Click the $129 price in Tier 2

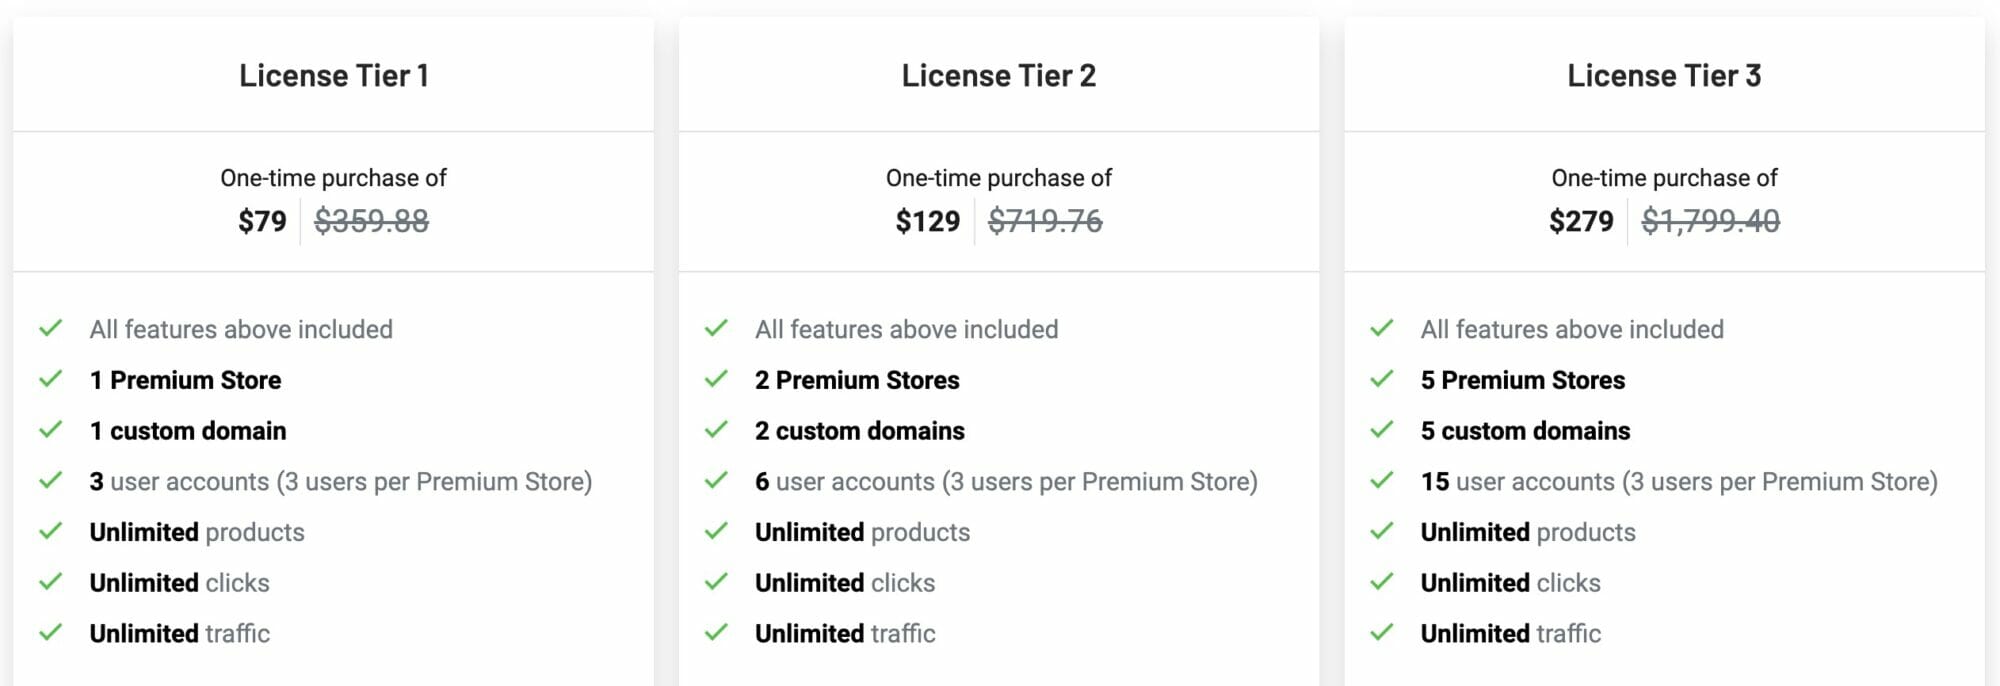click(928, 221)
